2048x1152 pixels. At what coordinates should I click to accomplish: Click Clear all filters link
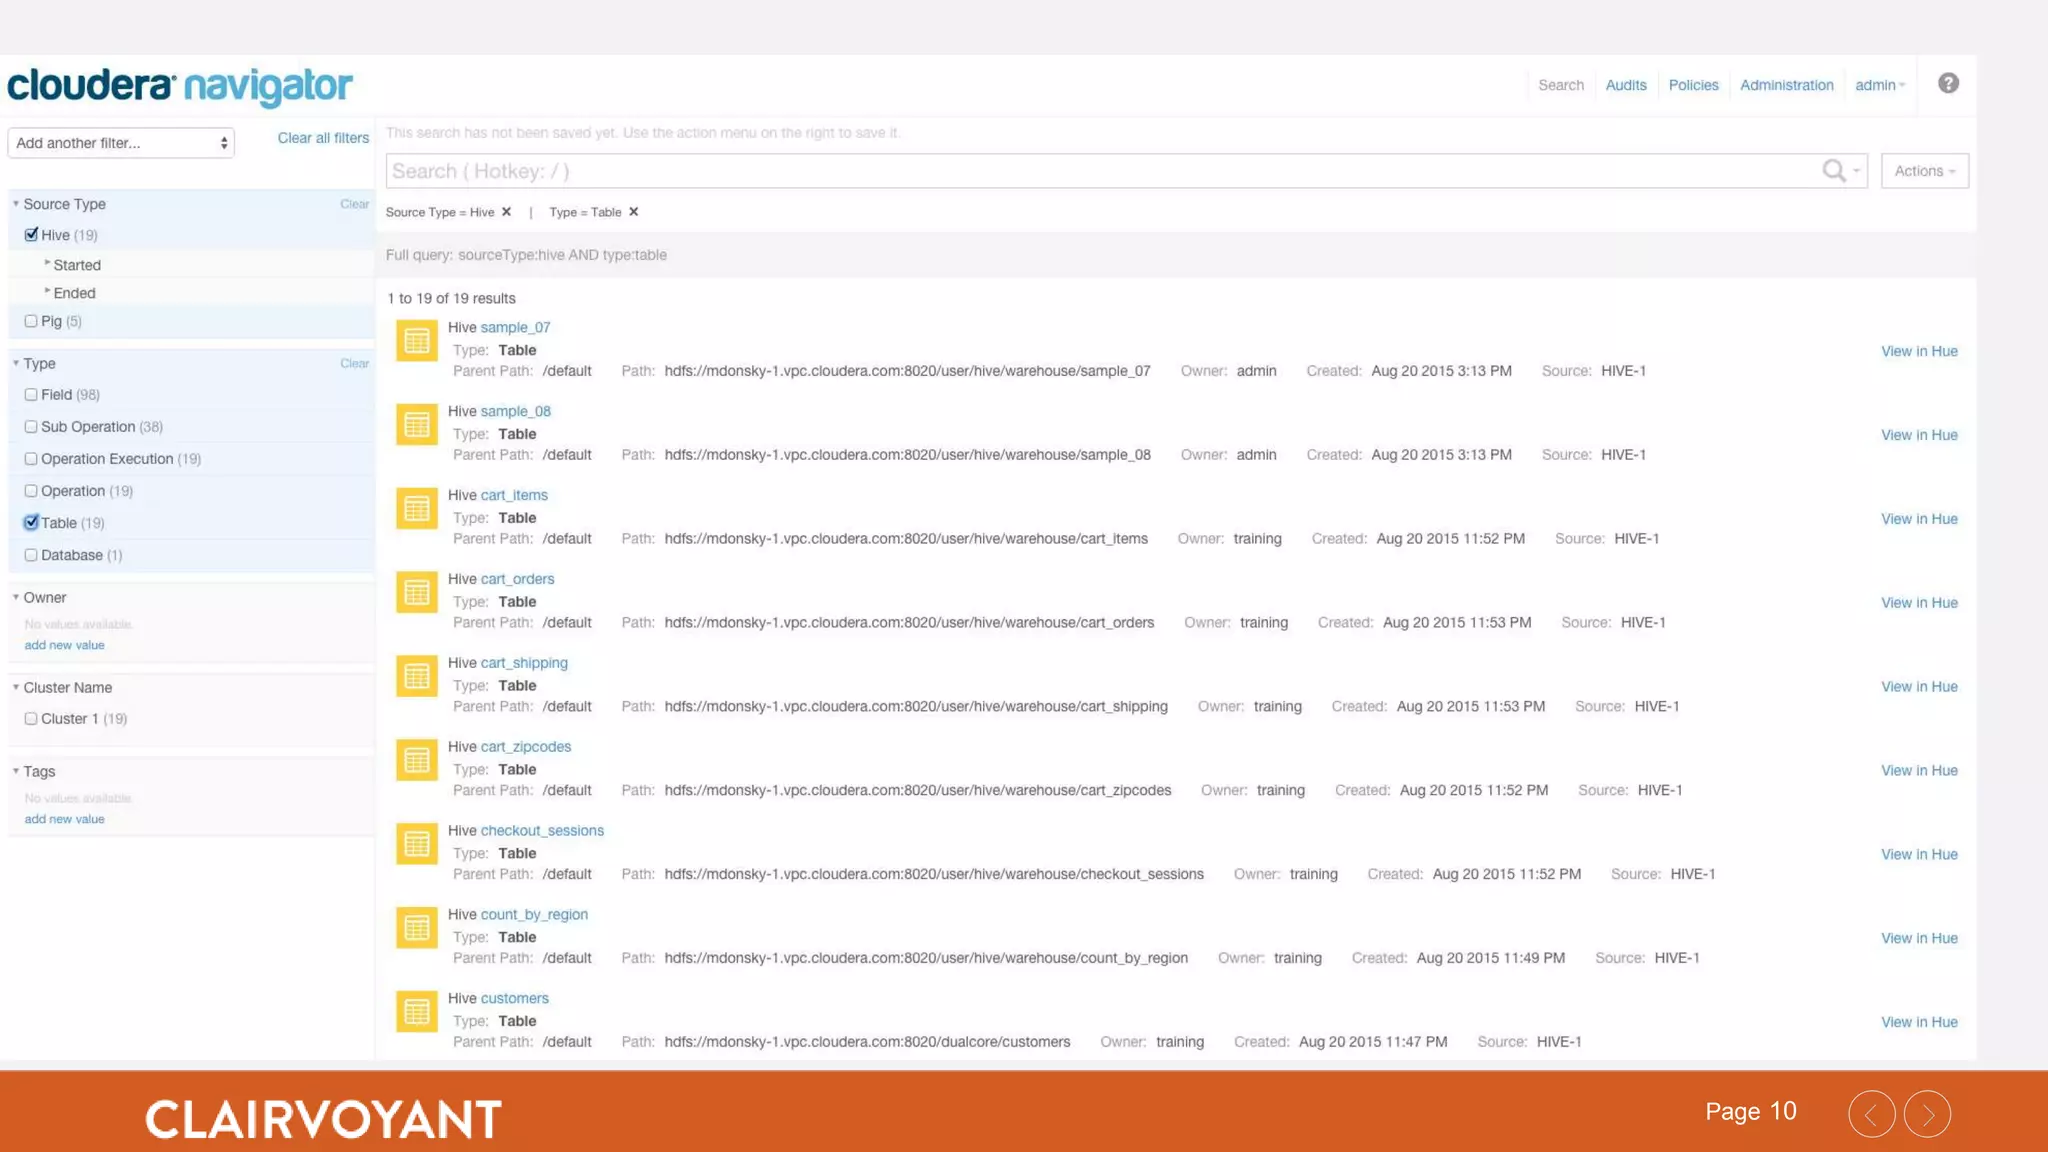point(323,138)
